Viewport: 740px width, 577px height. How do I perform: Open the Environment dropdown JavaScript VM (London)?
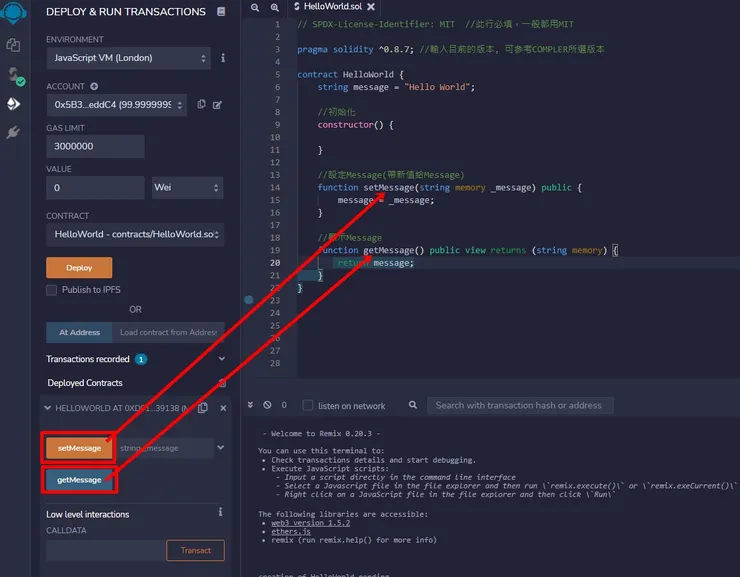128,58
